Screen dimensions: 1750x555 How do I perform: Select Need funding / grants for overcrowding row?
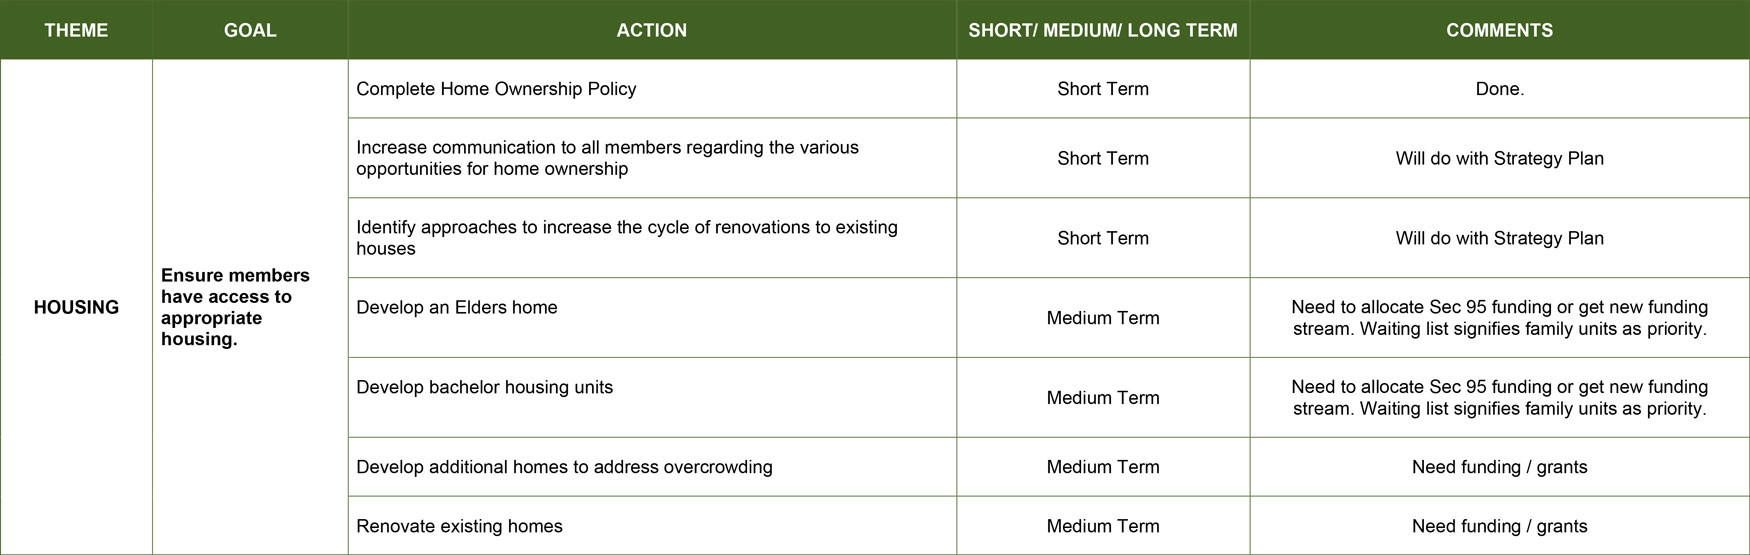[1500, 467]
